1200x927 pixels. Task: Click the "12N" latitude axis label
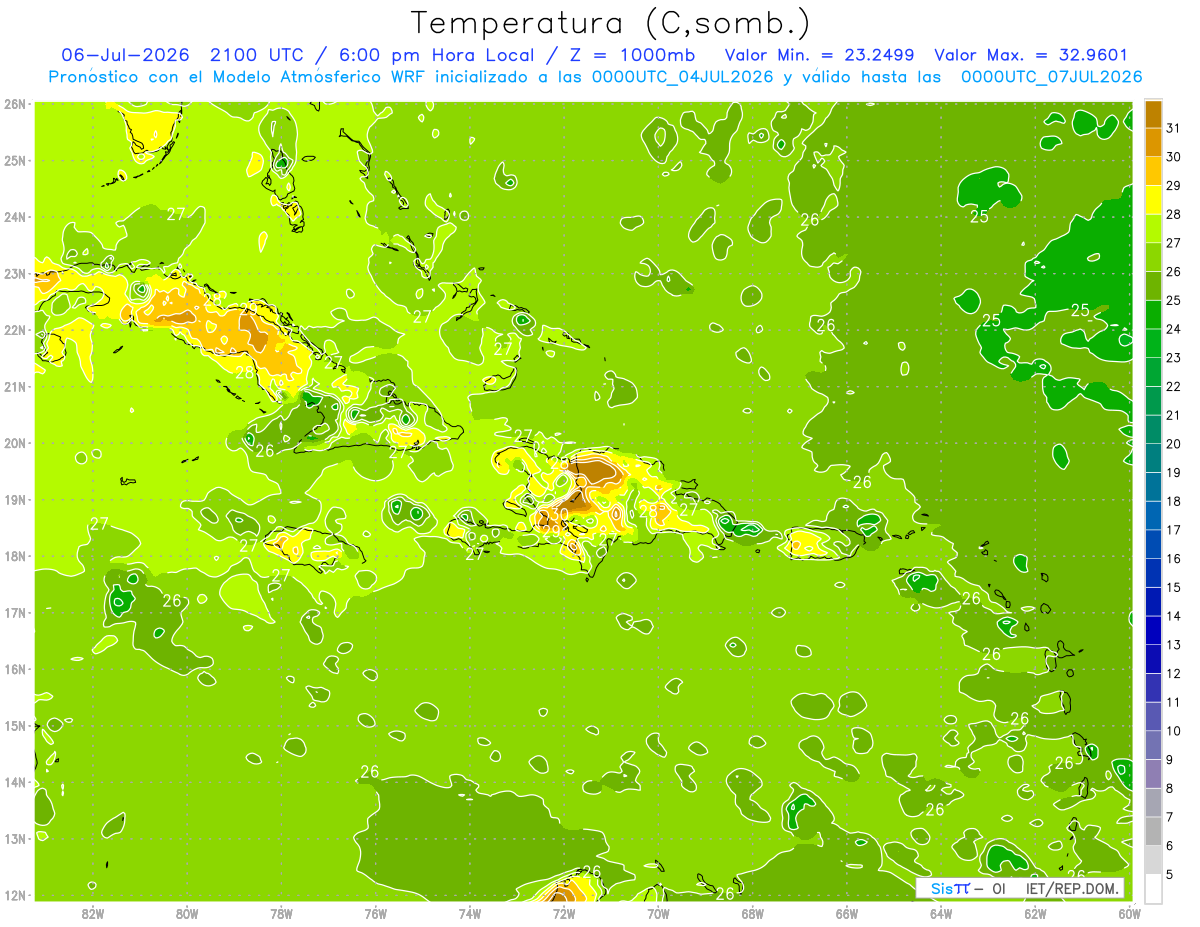coord(15,896)
